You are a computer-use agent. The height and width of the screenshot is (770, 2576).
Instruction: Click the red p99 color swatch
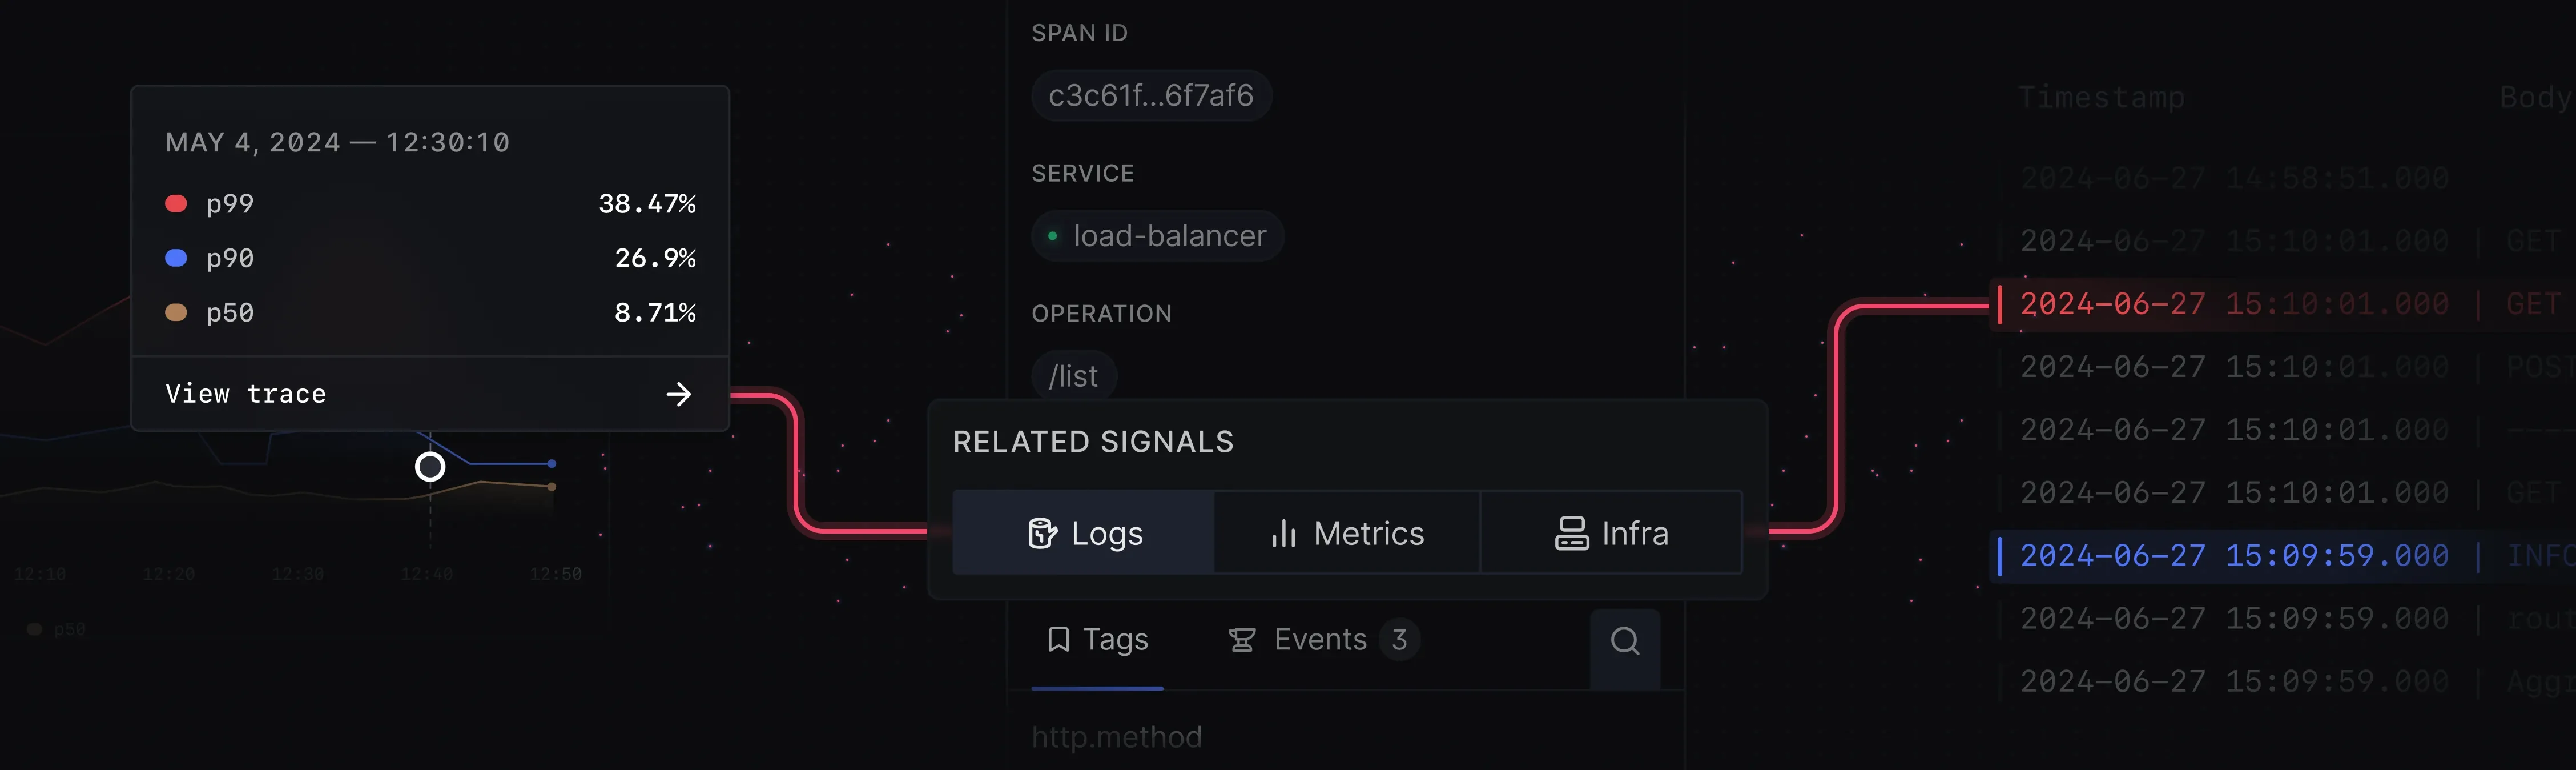(176, 204)
